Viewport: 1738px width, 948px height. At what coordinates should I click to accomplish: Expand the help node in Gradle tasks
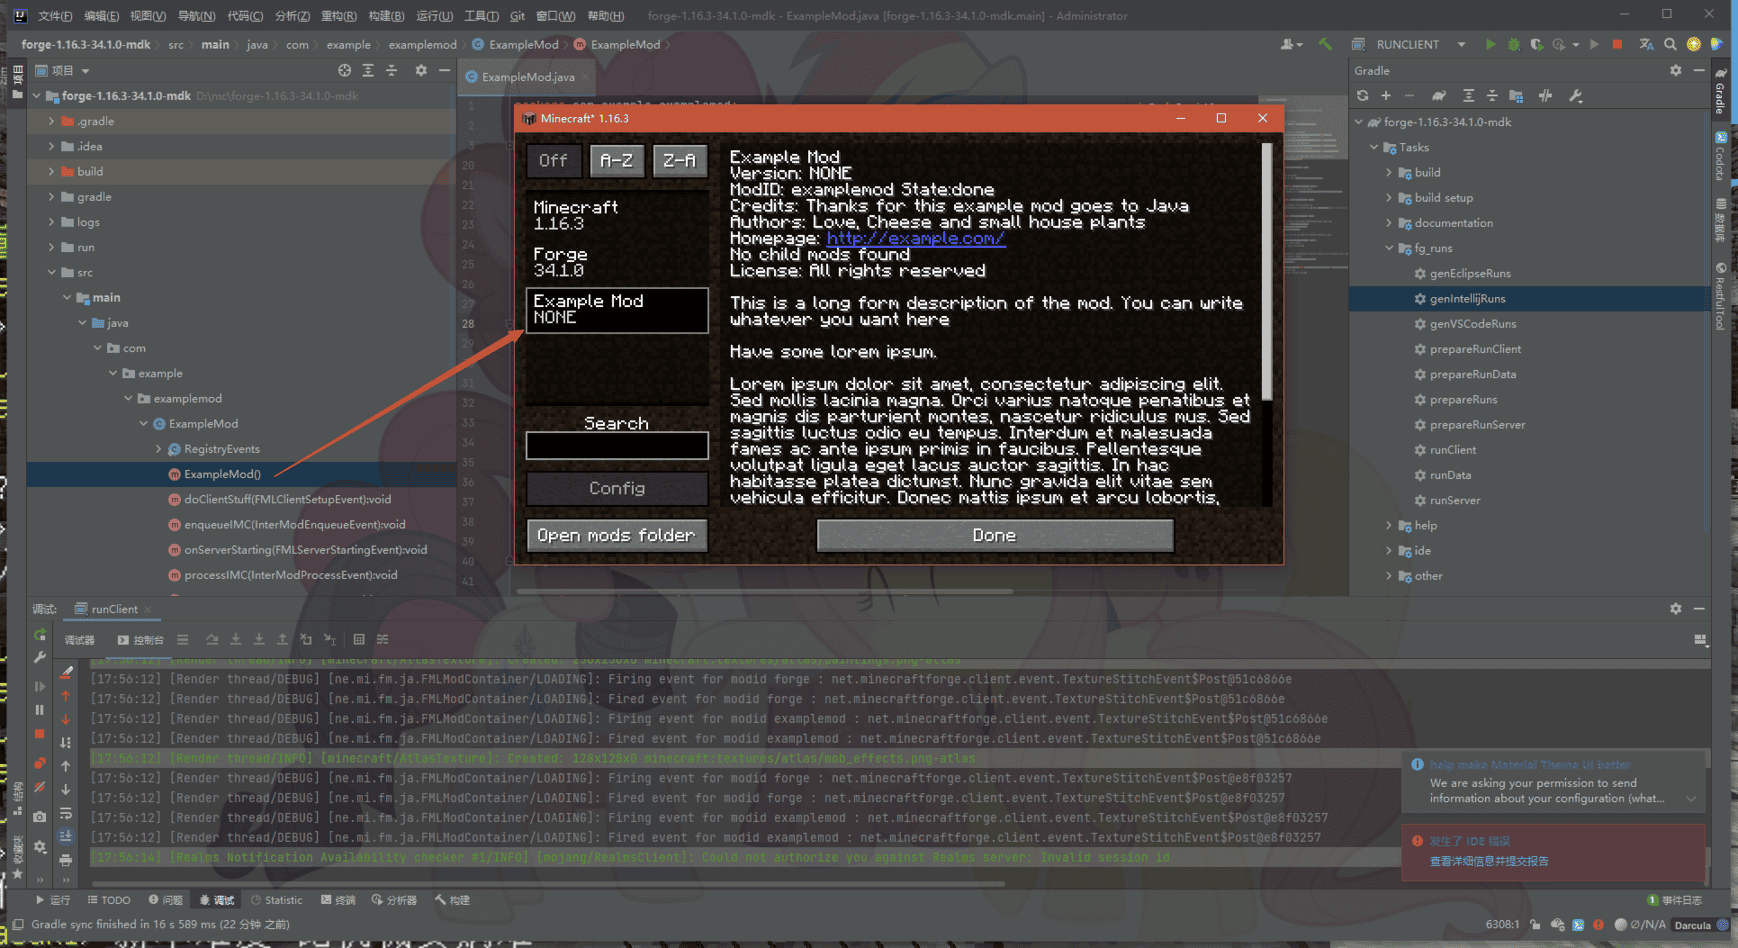1389,525
